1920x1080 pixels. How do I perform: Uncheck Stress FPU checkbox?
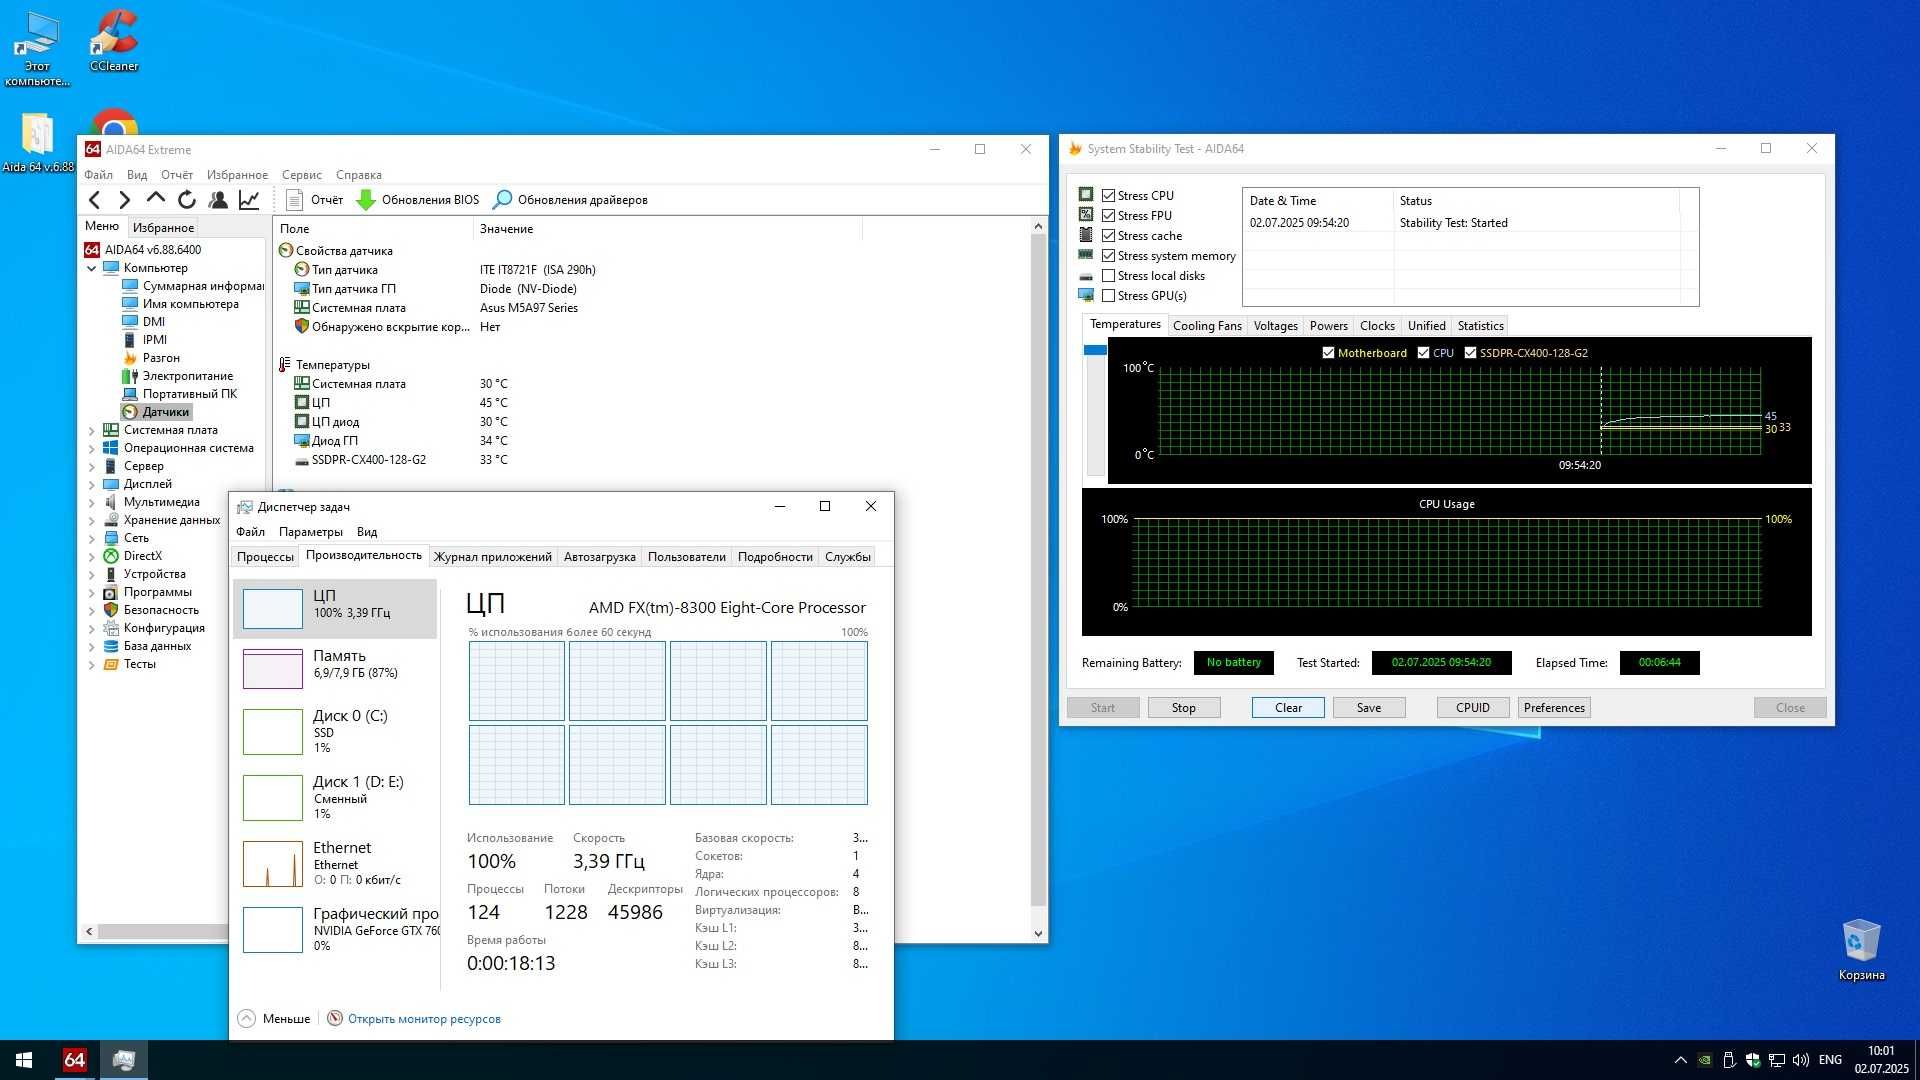[x=1108, y=216]
